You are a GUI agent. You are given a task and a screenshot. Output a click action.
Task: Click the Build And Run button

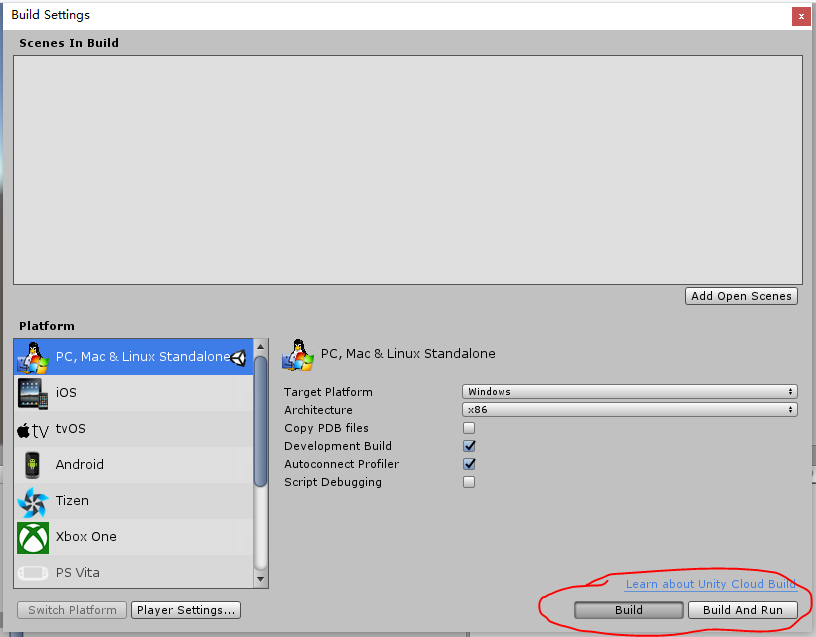pos(743,610)
